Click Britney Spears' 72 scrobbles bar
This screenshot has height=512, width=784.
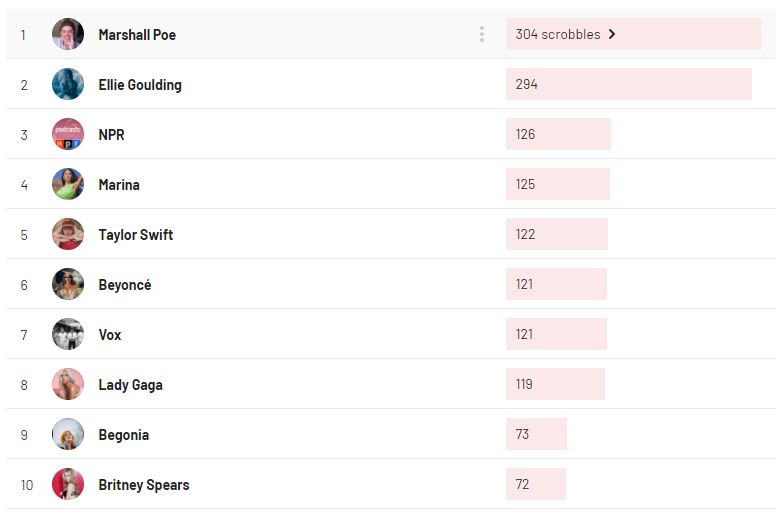click(536, 484)
